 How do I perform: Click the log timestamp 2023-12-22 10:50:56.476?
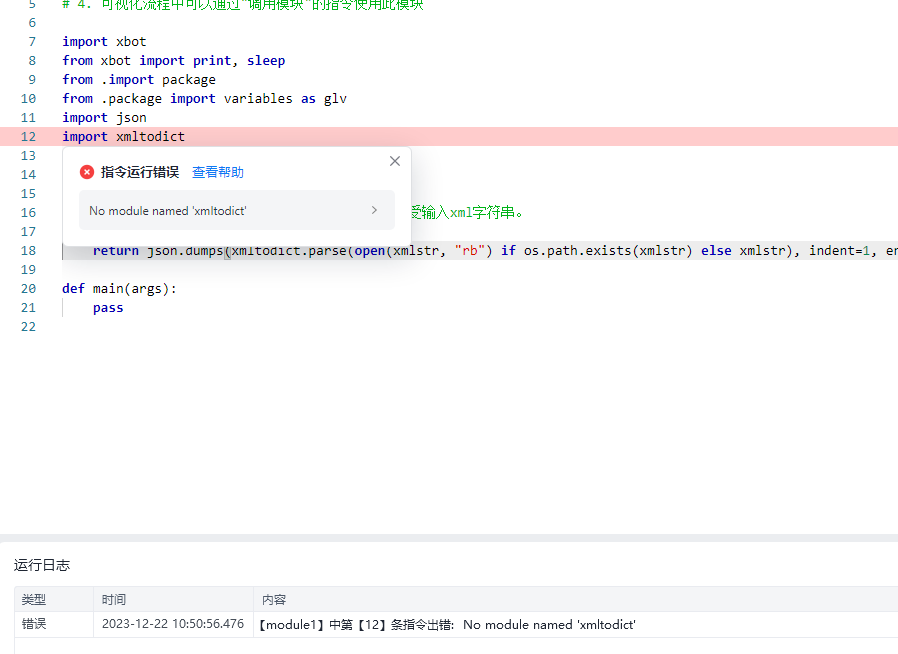tap(172, 624)
